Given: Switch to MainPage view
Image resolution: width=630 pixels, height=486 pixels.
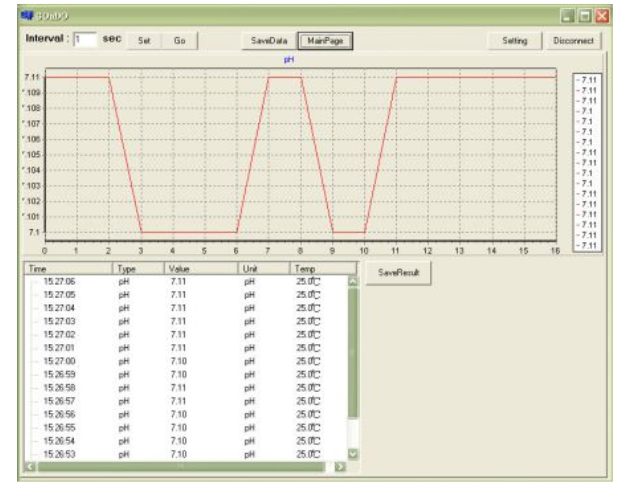Looking at the screenshot, I should point(326,41).
